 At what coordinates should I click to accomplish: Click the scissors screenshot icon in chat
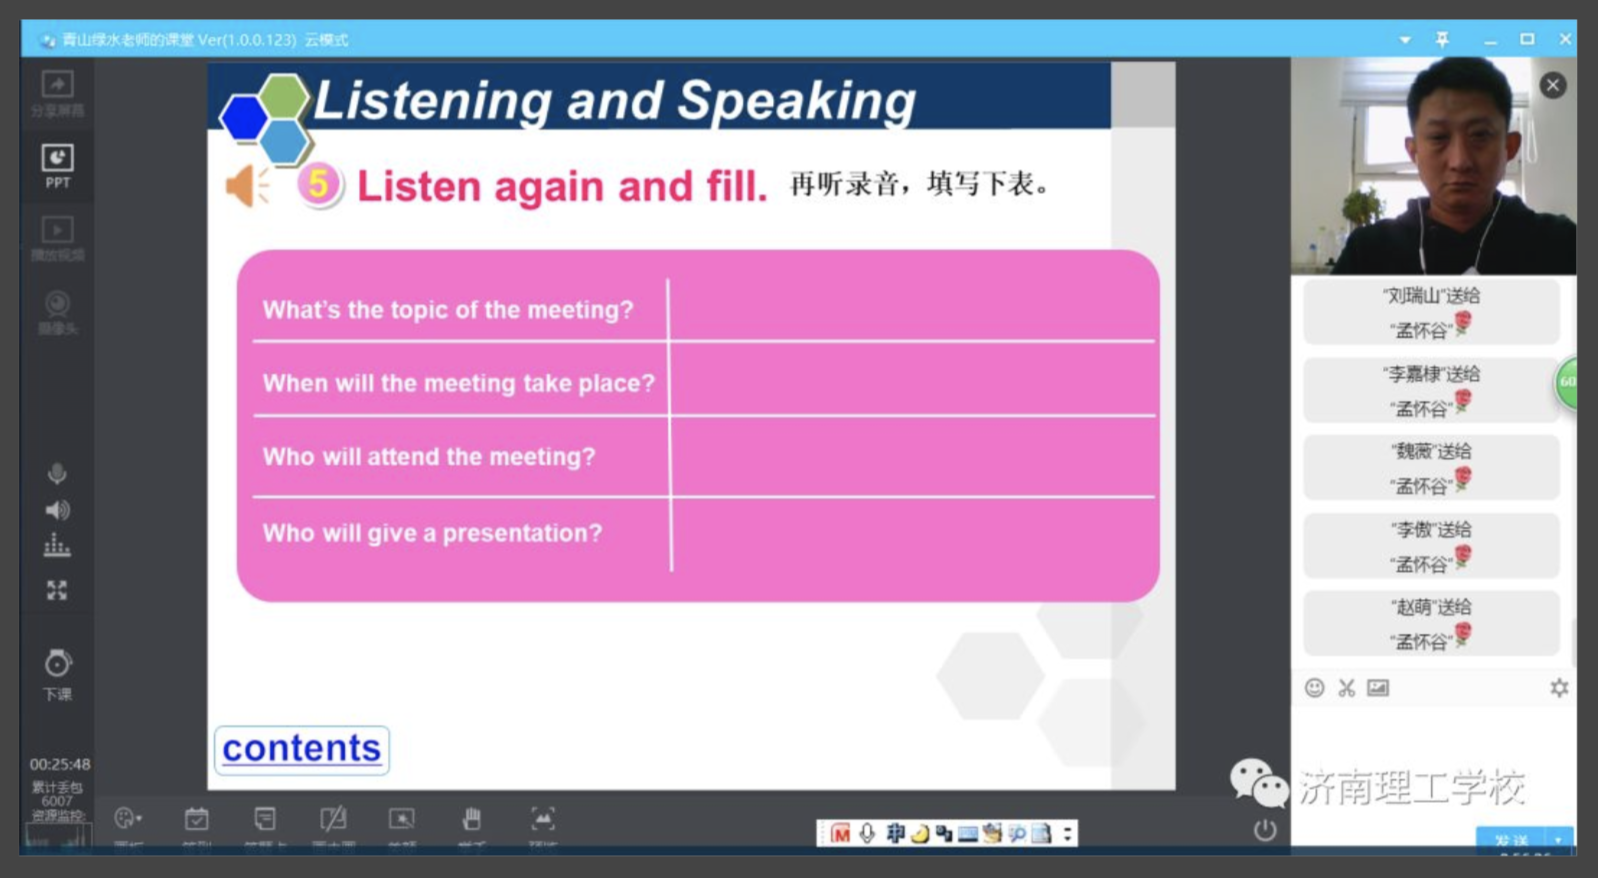pos(1346,688)
